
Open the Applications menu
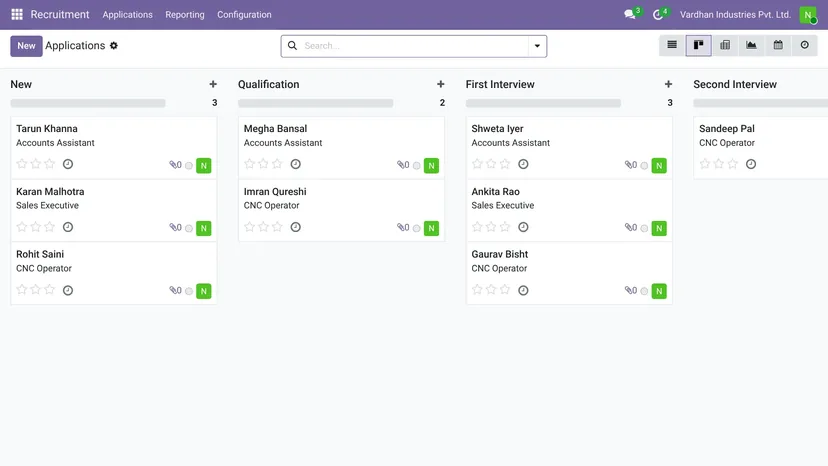[x=127, y=15]
